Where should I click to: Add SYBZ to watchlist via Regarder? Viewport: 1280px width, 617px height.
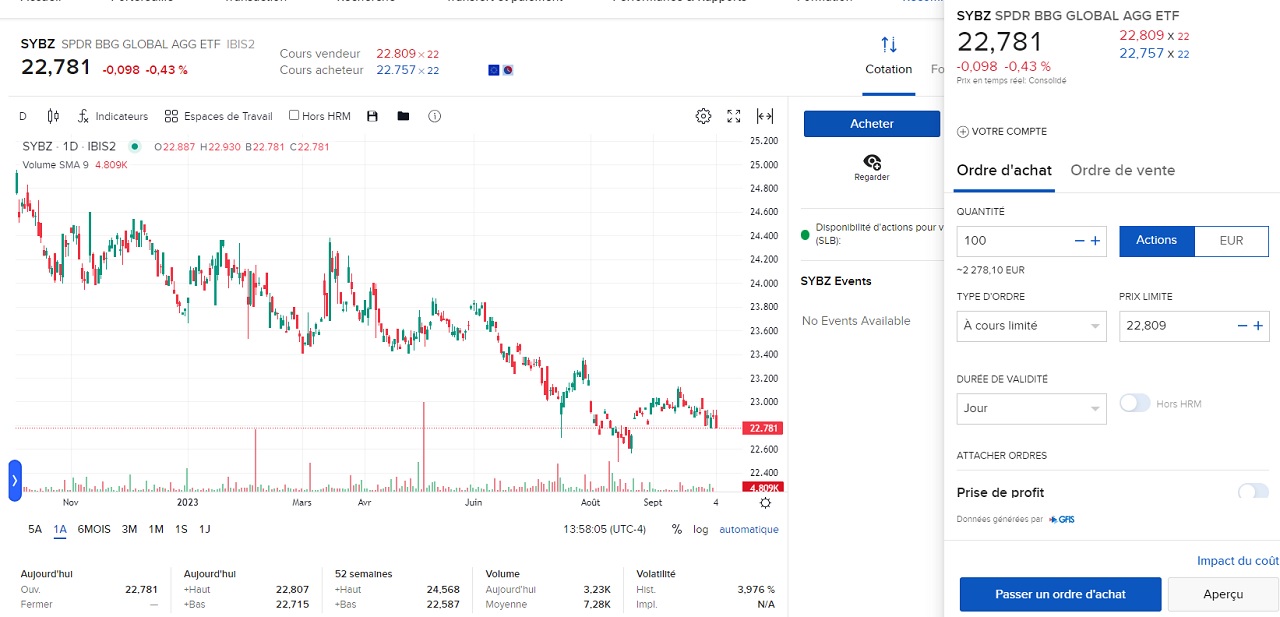871,166
